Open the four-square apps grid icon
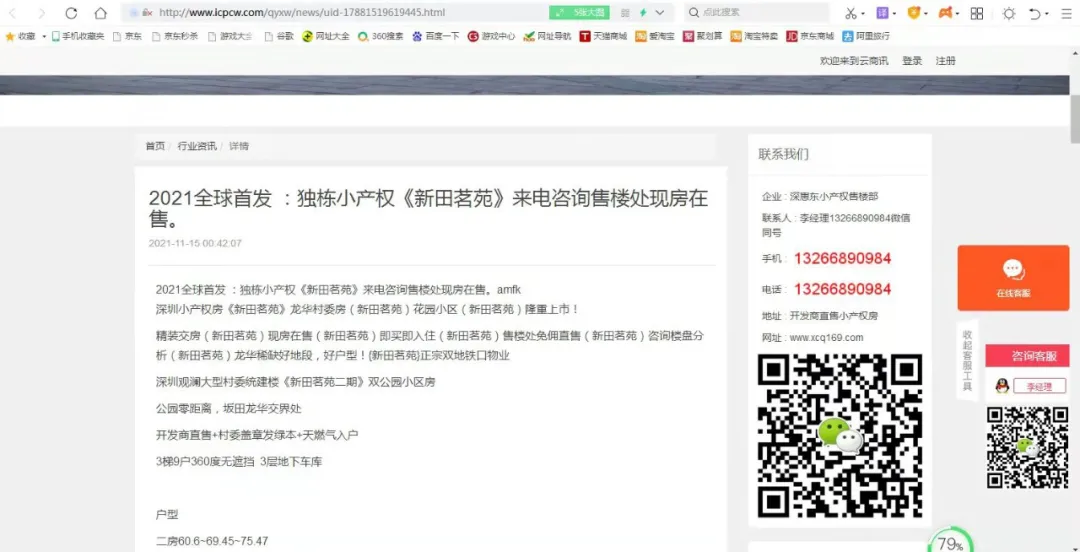The width and height of the screenshot is (1080, 552). [x=977, y=13]
